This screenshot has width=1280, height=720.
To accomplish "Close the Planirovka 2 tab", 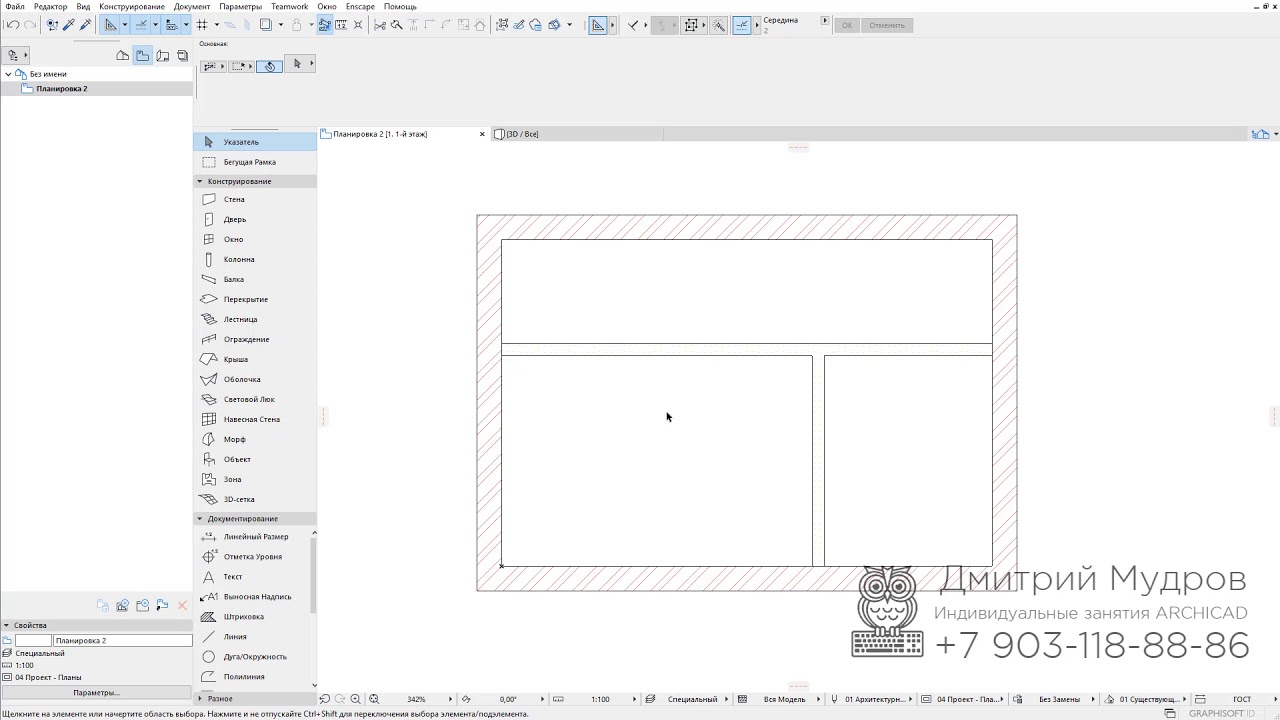I will coord(482,134).
